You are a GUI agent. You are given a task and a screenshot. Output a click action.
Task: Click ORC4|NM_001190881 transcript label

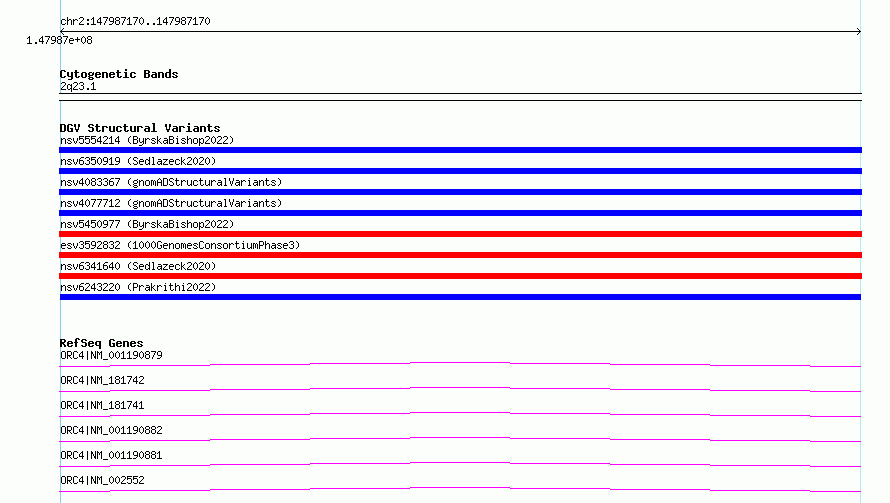coord(111,455)
